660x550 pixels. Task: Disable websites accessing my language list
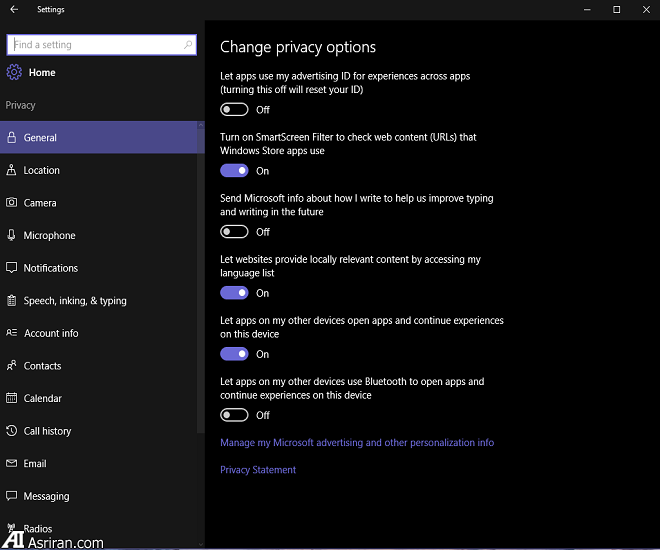[234, 293]
